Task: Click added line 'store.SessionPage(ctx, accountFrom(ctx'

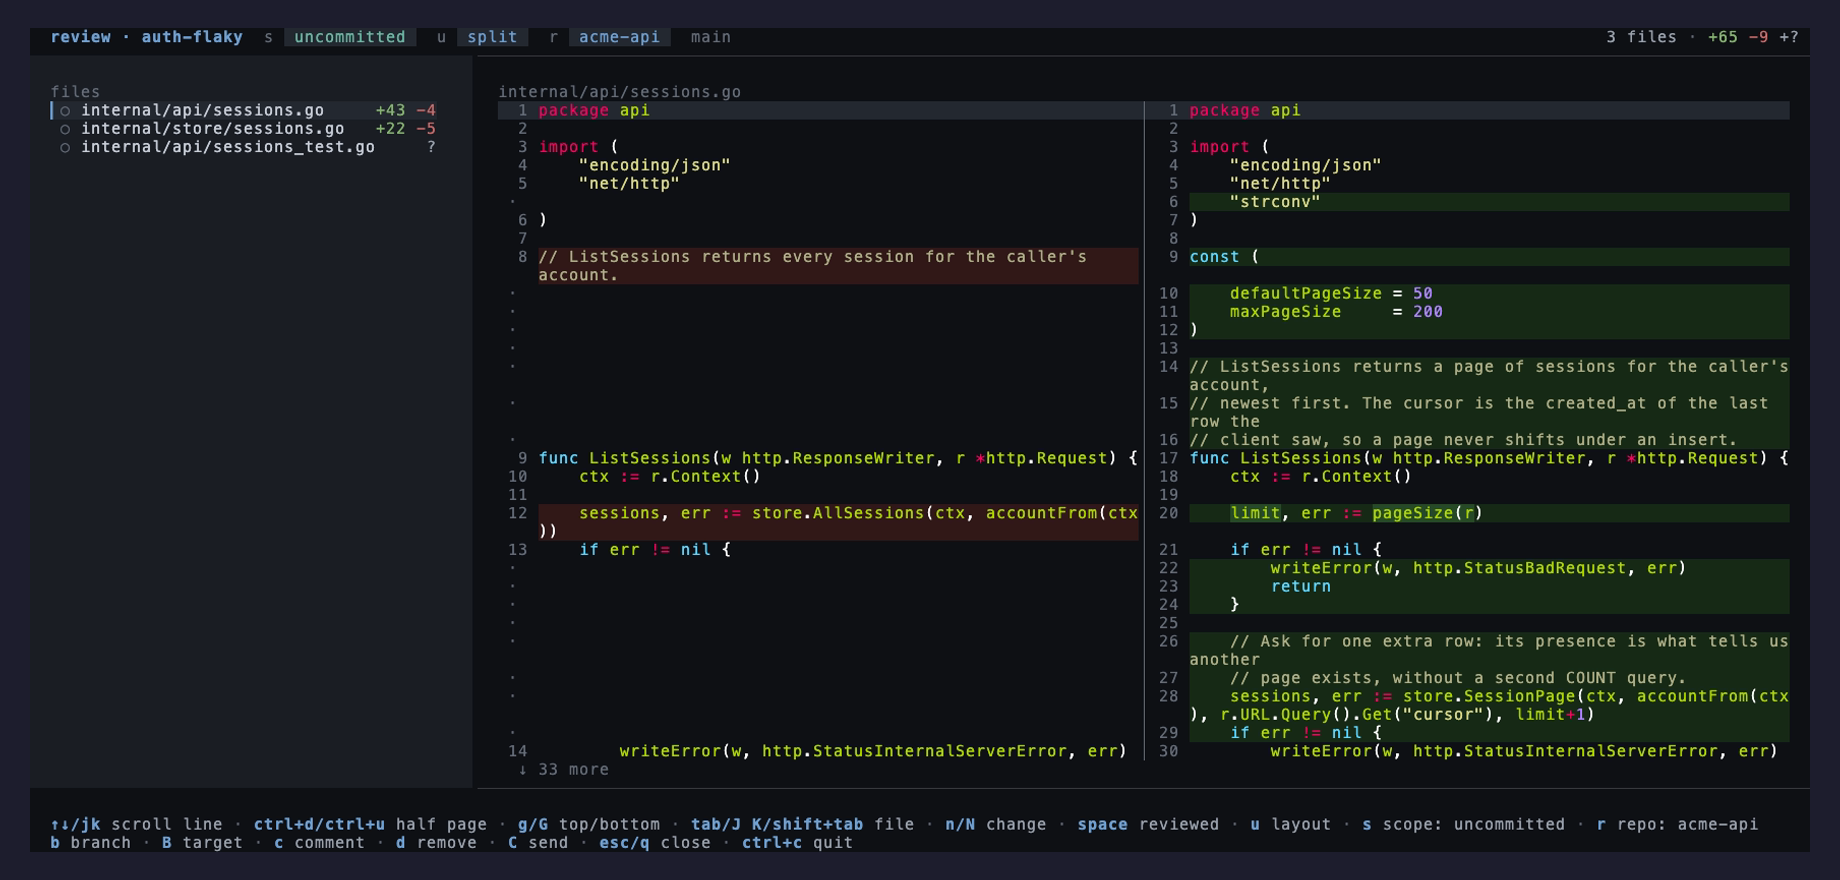Action: point(1489,706)
